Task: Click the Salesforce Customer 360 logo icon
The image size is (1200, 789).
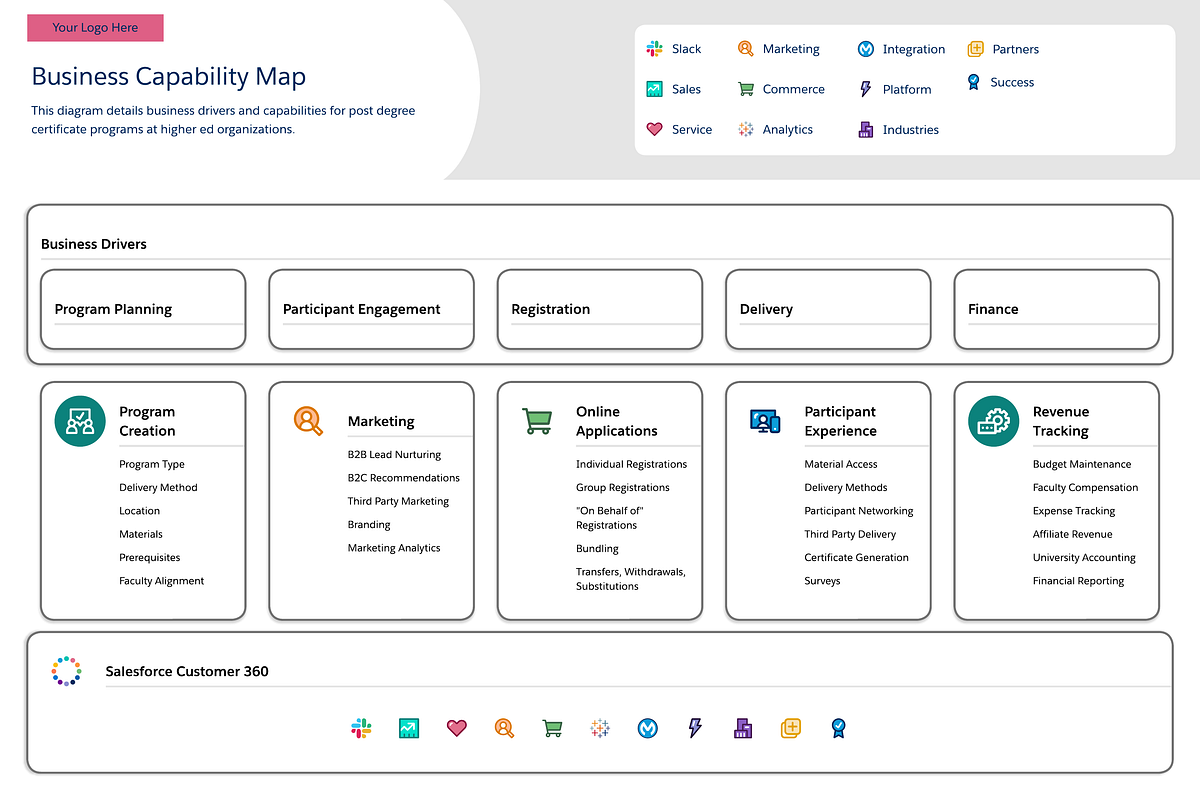Action: 66,671
